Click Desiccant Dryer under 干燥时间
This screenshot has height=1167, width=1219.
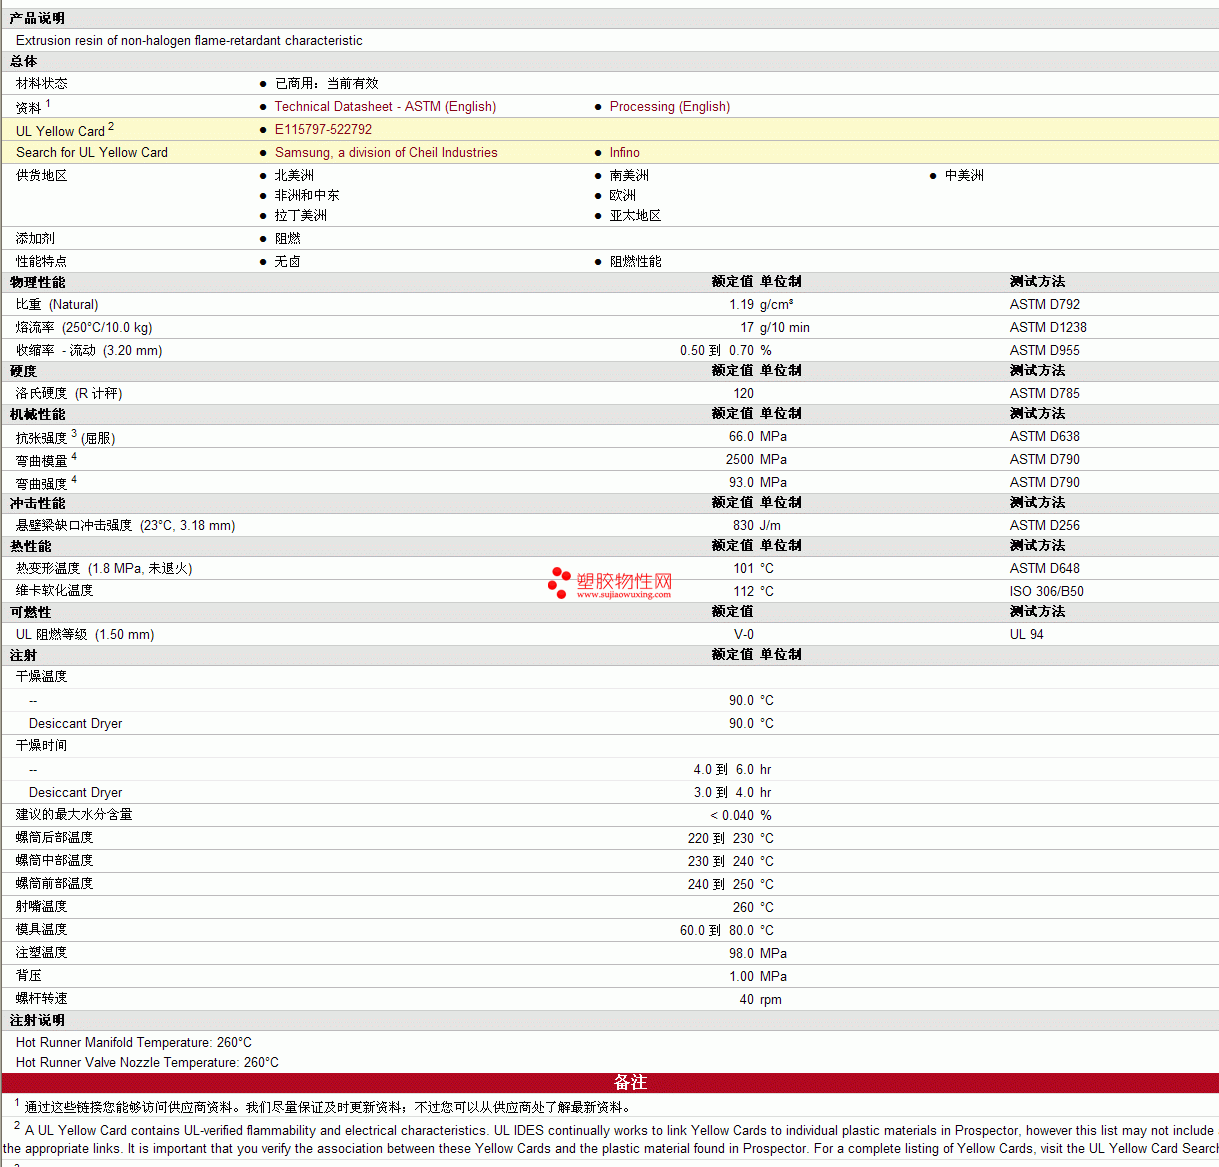pyautogui.click(x=76, y=793)
